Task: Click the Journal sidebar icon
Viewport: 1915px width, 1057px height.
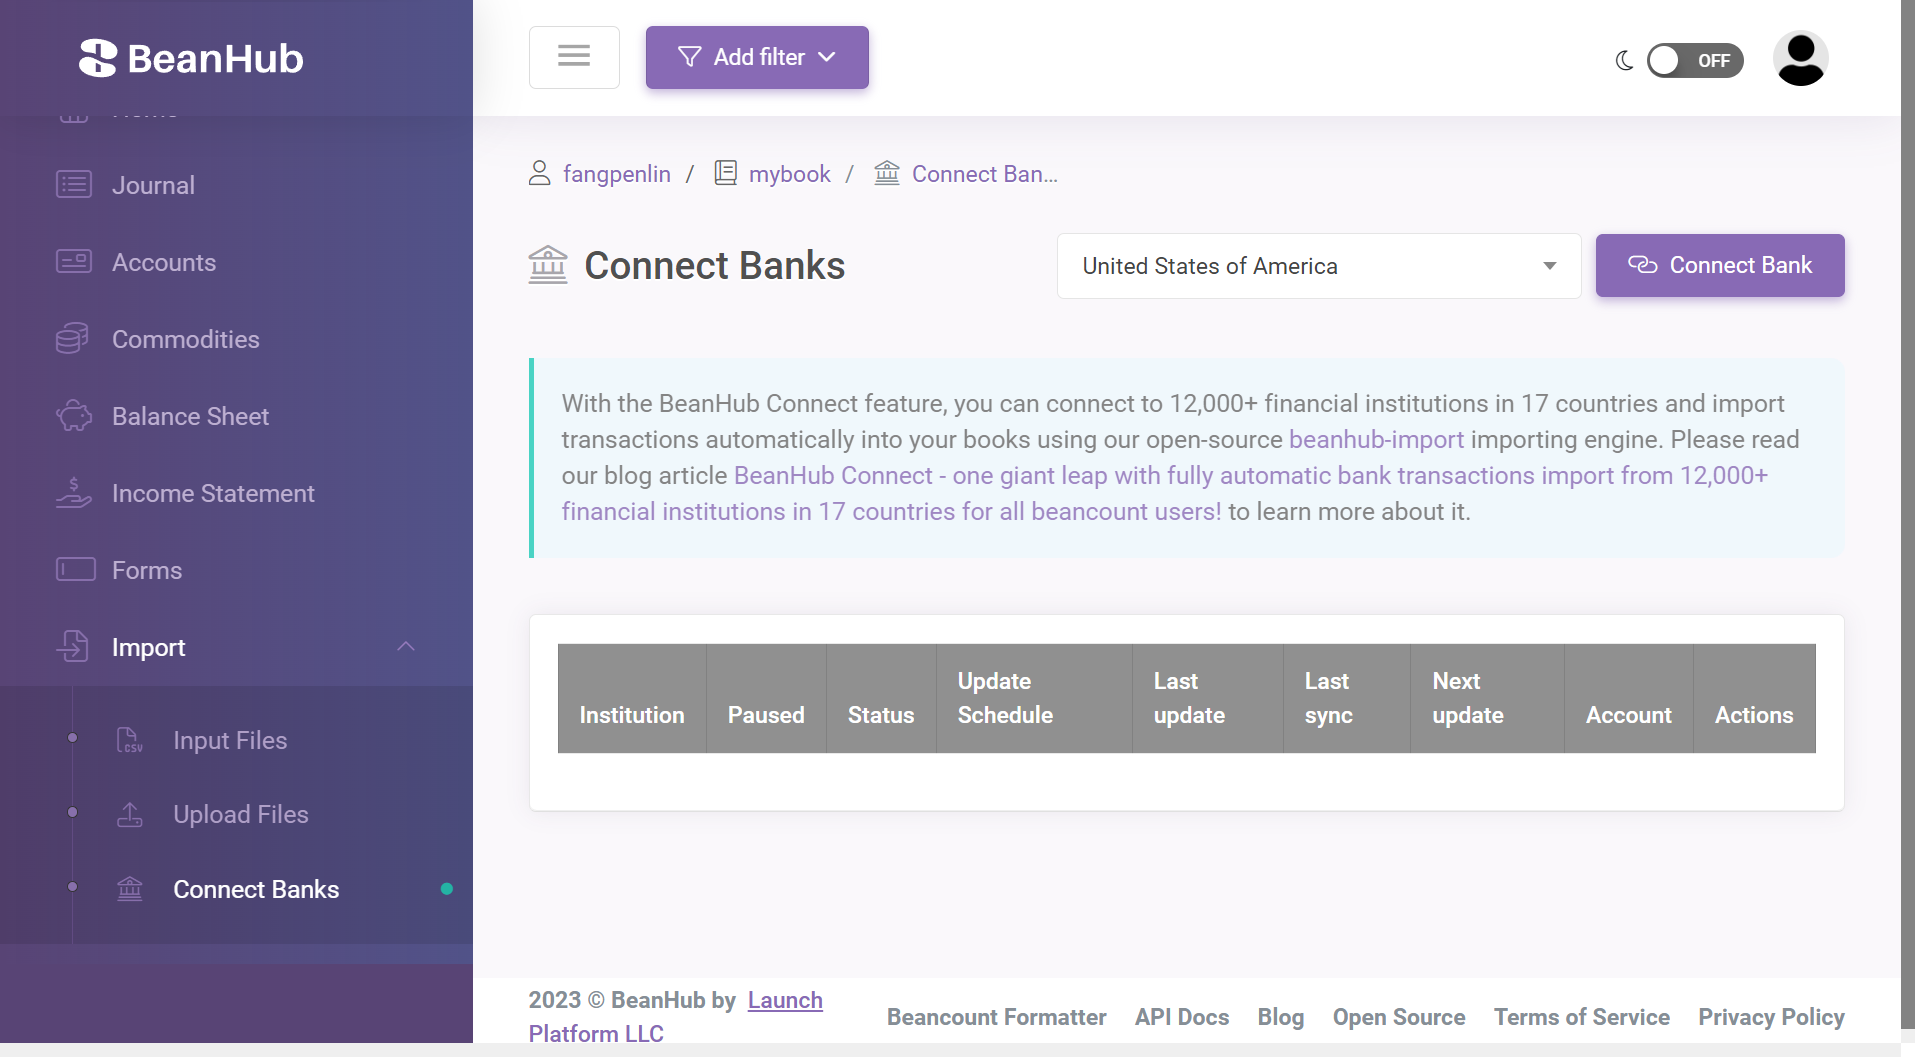Action: pos(74,185)
